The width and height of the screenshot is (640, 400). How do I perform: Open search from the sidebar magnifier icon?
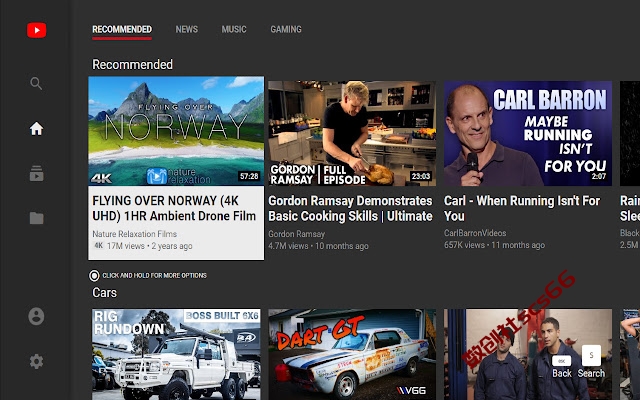pos(36,83)
